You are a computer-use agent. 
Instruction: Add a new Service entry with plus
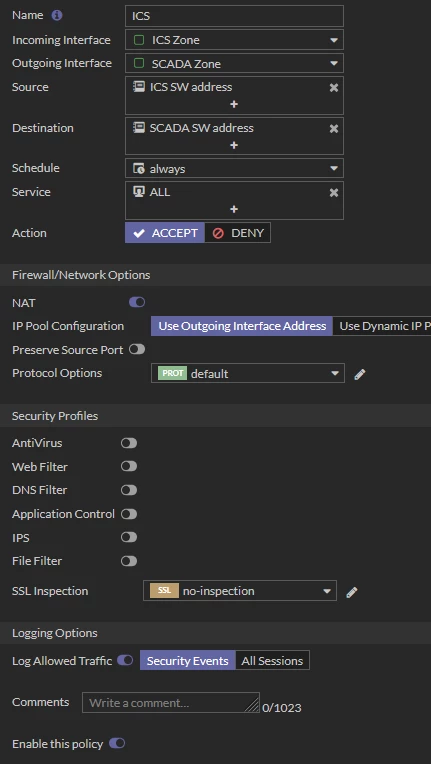point(234,209)
